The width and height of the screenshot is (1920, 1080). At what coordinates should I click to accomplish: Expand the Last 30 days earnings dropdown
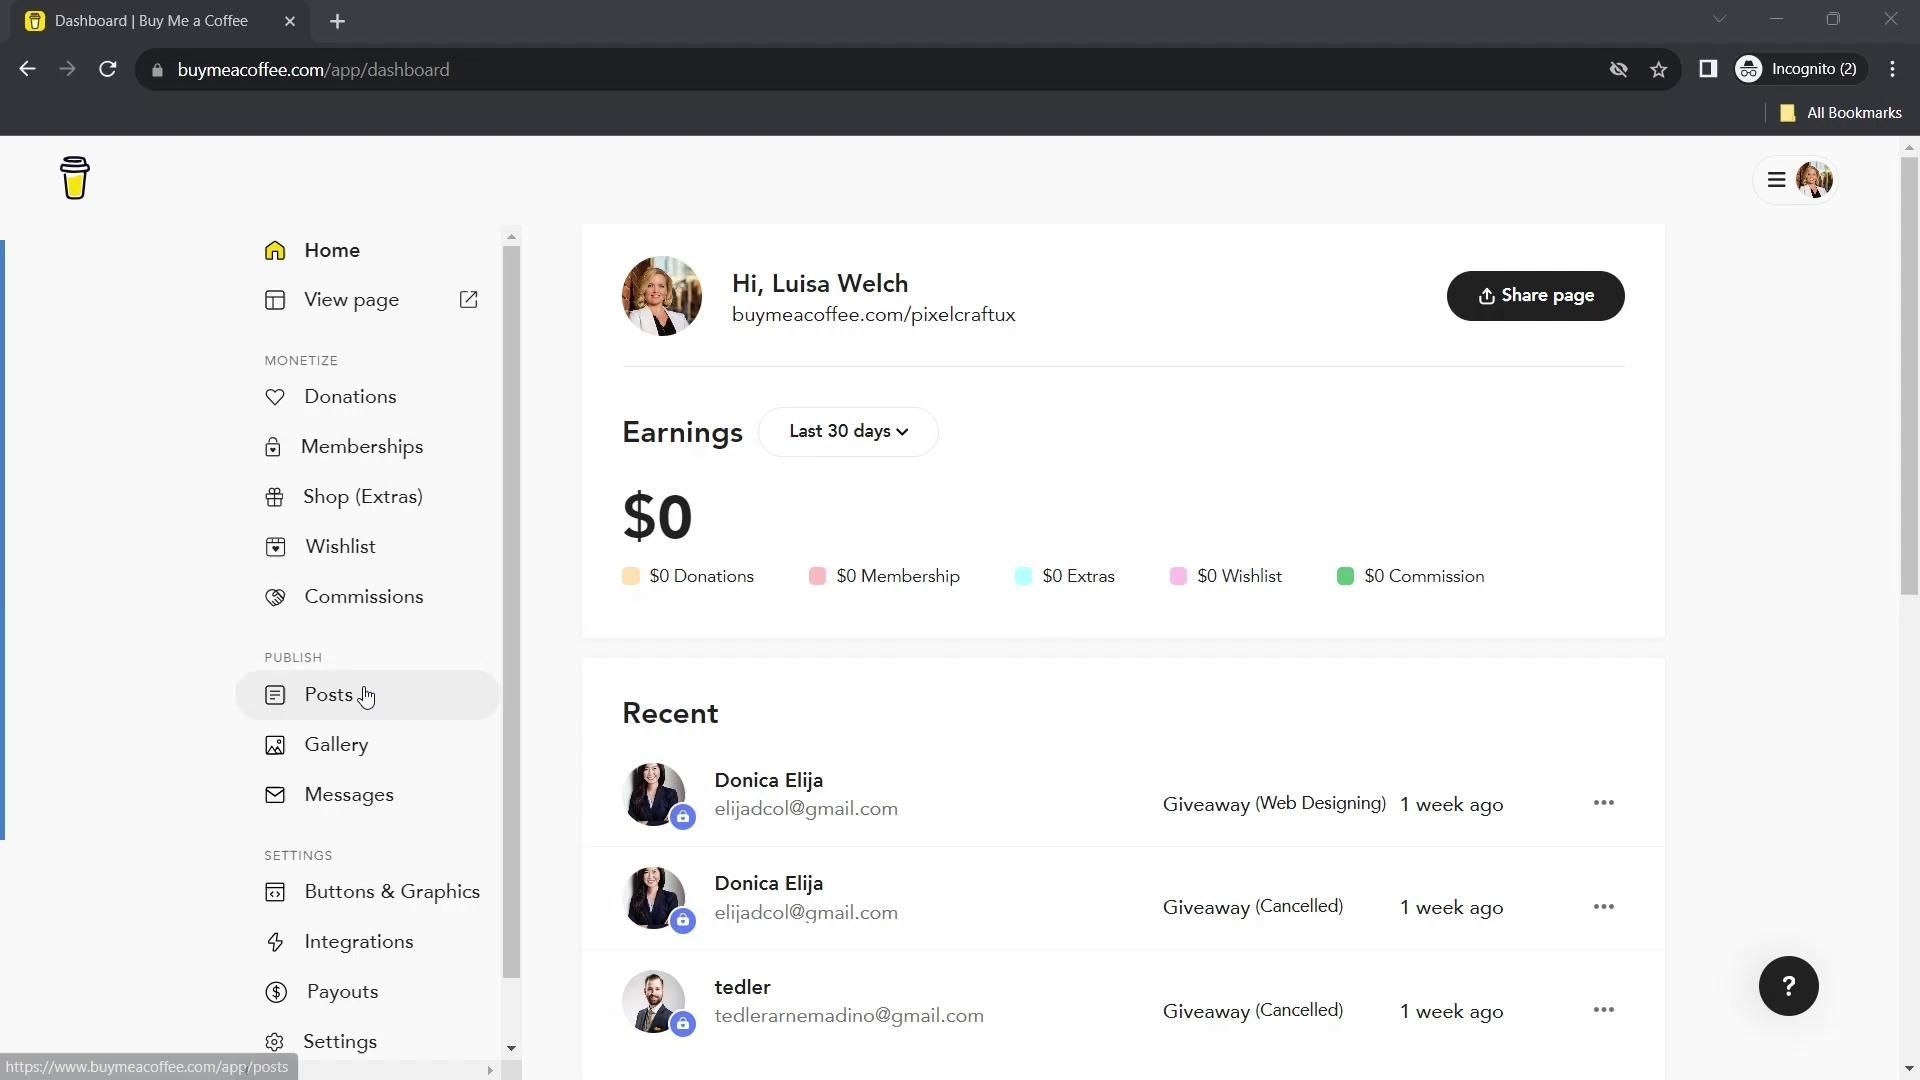848,432
